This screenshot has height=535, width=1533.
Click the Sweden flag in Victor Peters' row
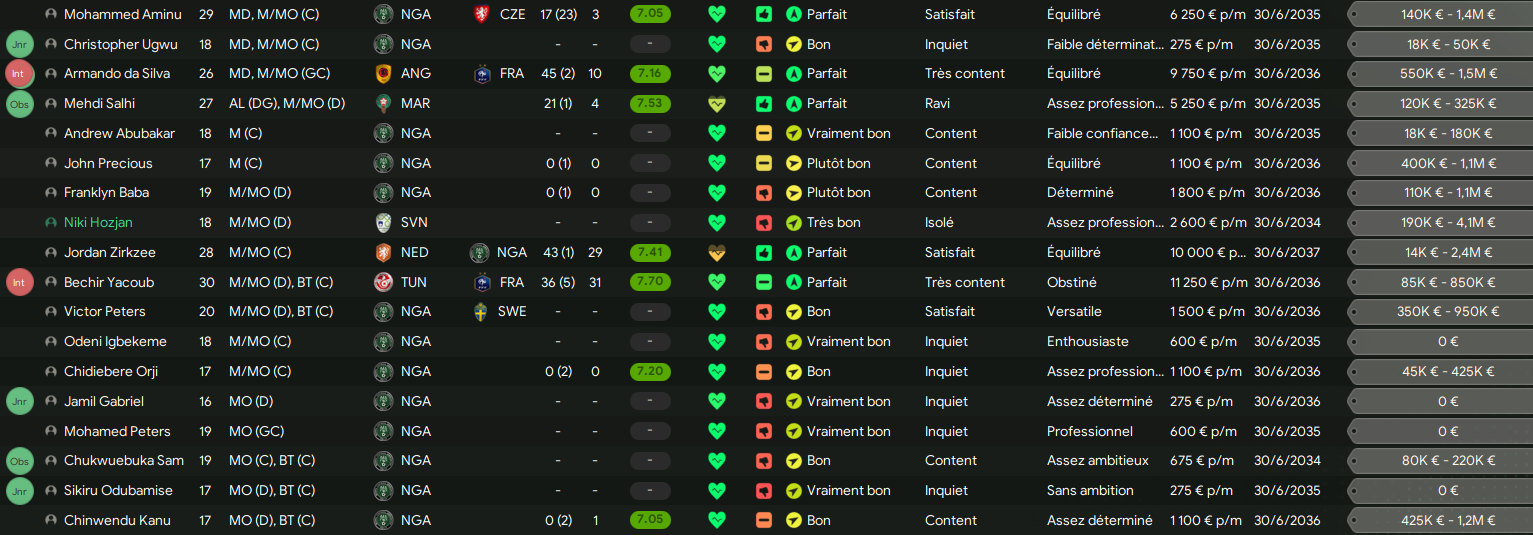click(481, 312)
